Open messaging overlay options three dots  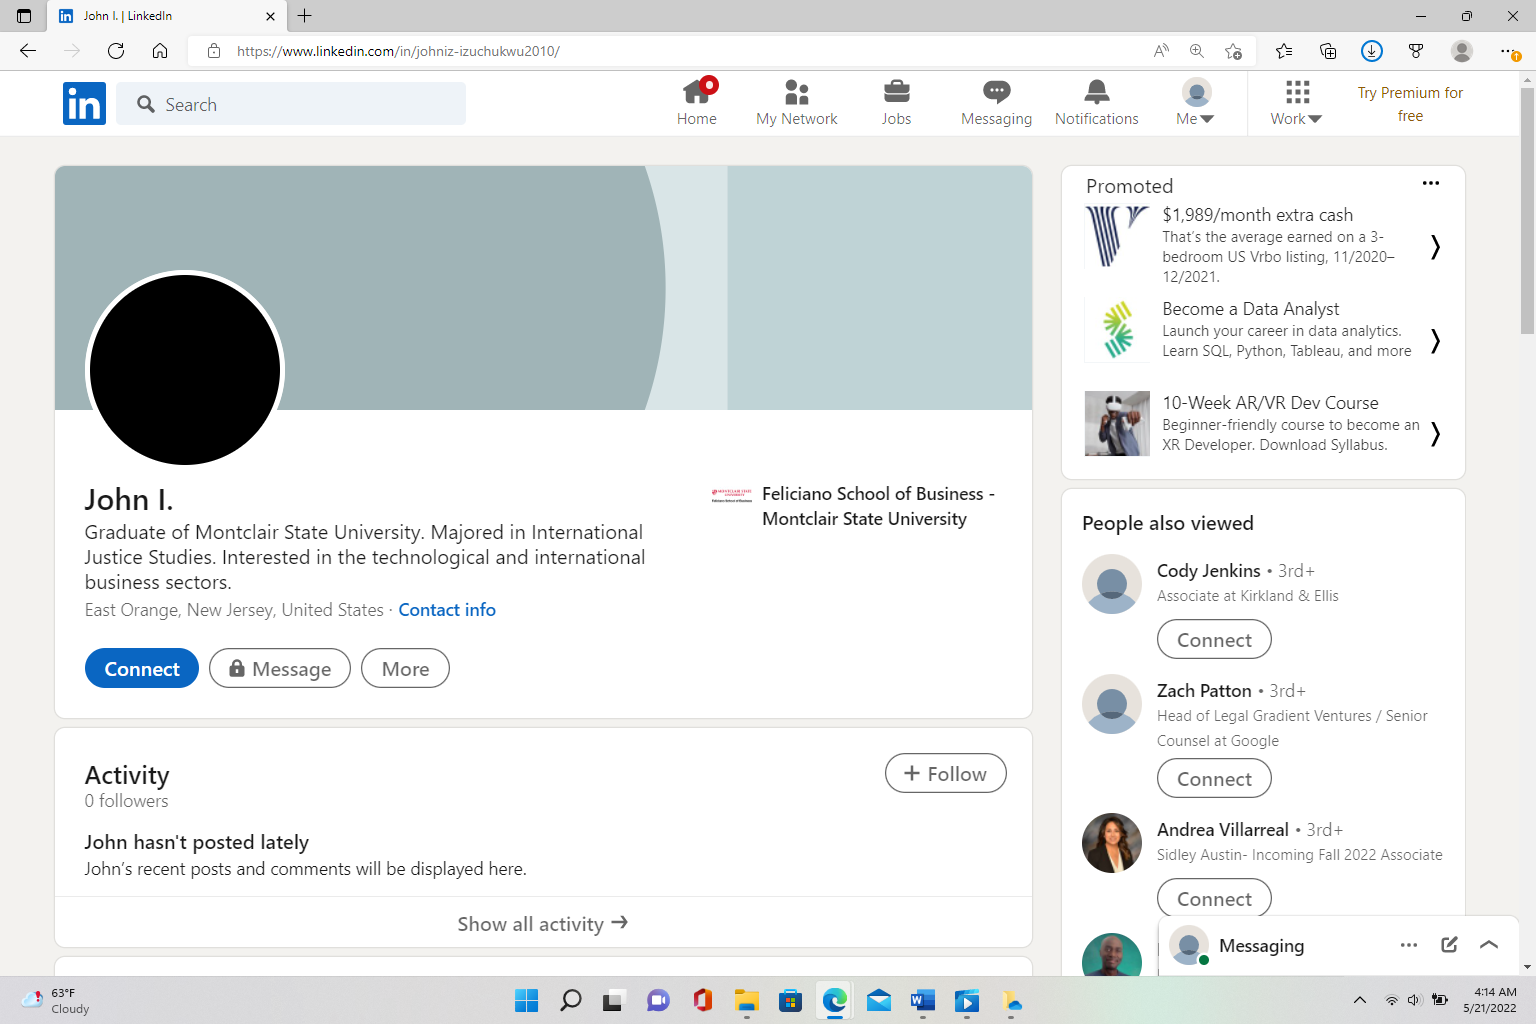[1409, 945]
